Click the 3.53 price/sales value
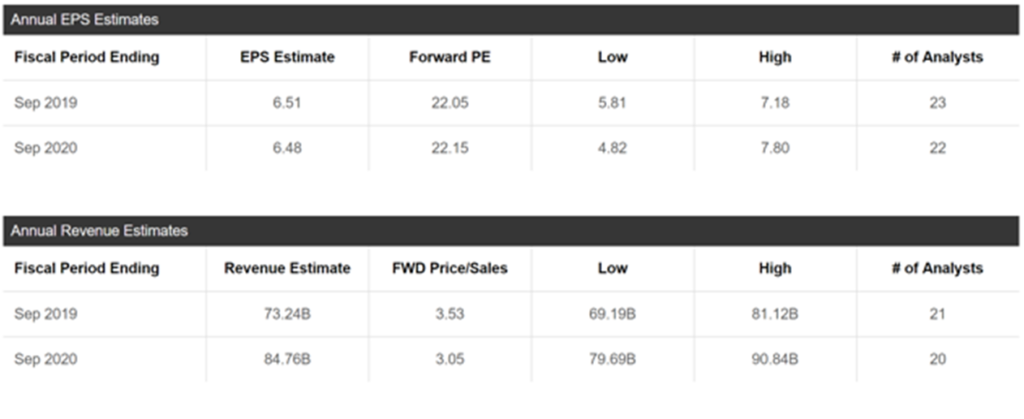The height and width of the screenshot is (419, 1024). coord(449,314)
